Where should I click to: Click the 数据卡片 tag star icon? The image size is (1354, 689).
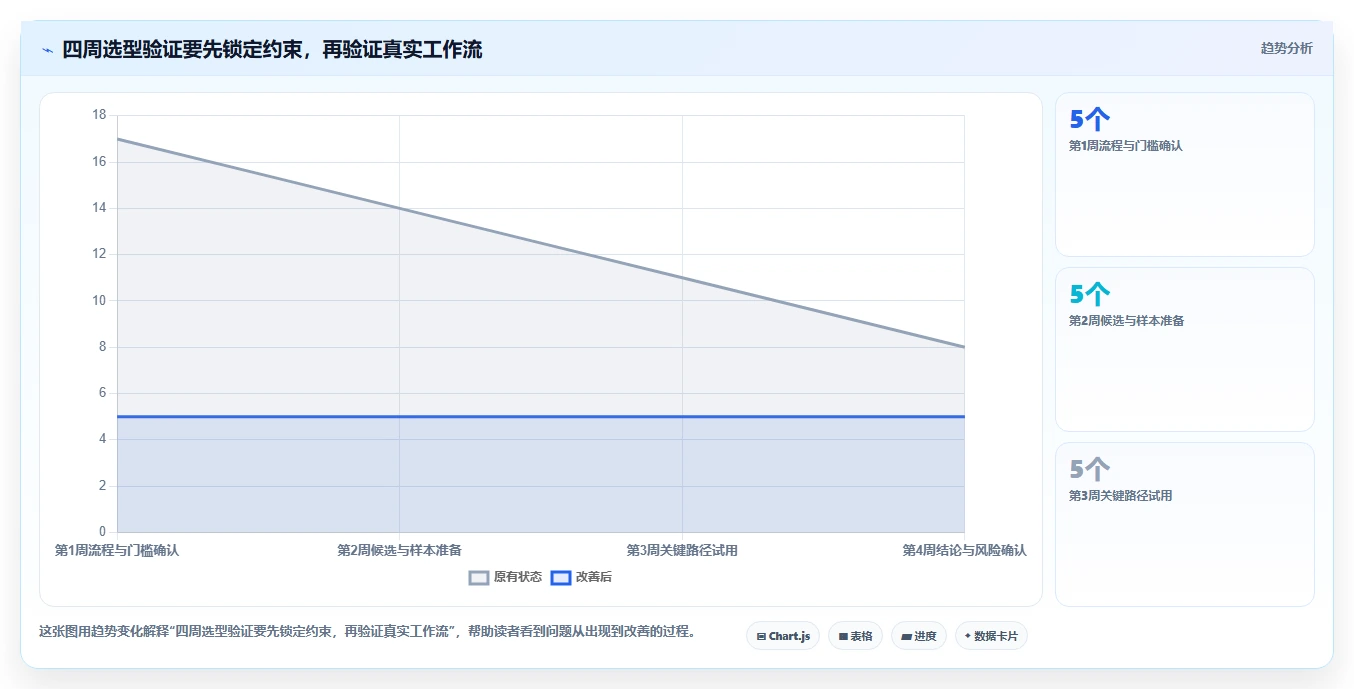pos(968,636)
